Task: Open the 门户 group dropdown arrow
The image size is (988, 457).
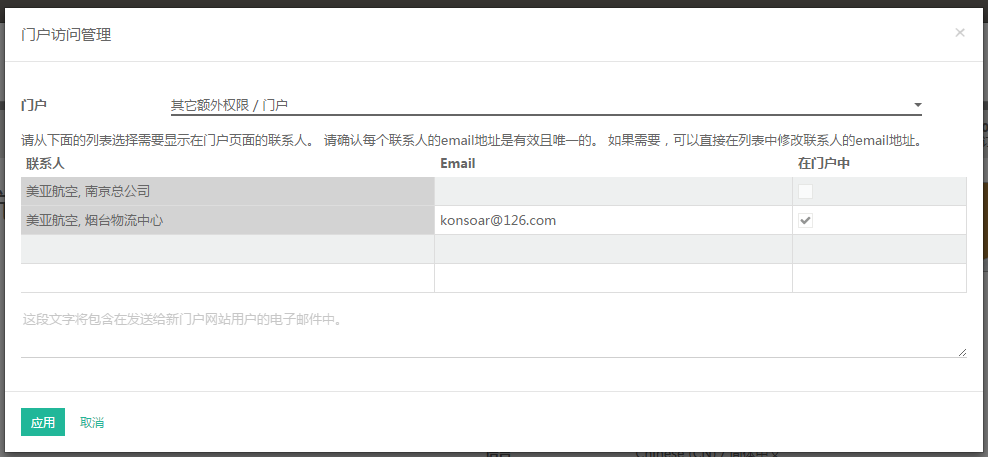Action: coord(917,105)
